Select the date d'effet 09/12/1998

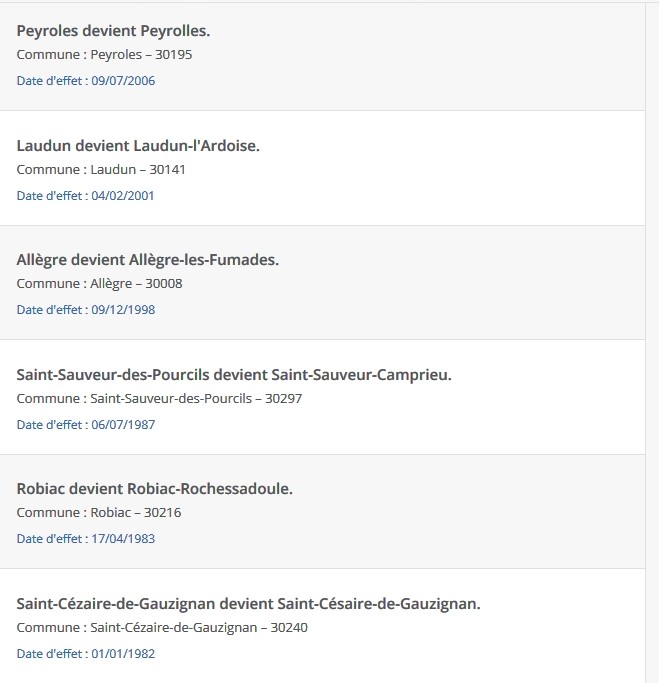pos(86,310)
